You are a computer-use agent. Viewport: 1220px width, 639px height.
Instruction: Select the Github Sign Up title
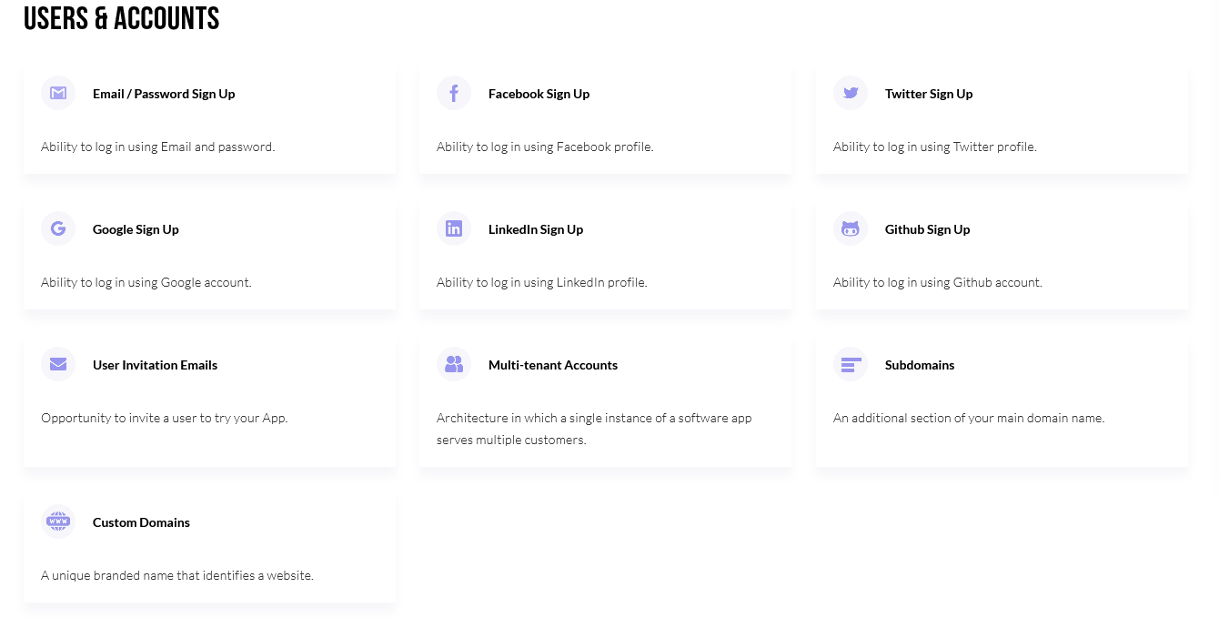click(928, 230)
